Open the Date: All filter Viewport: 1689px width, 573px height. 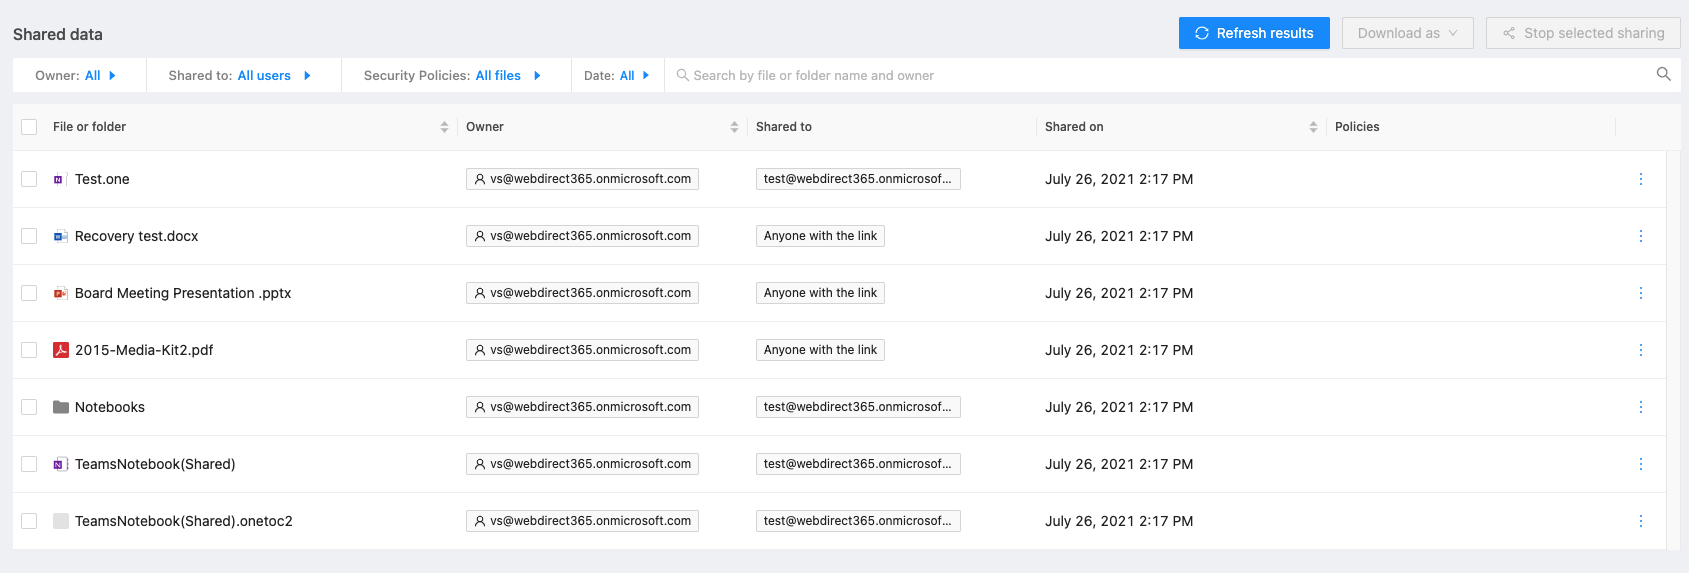pos(617,76)
